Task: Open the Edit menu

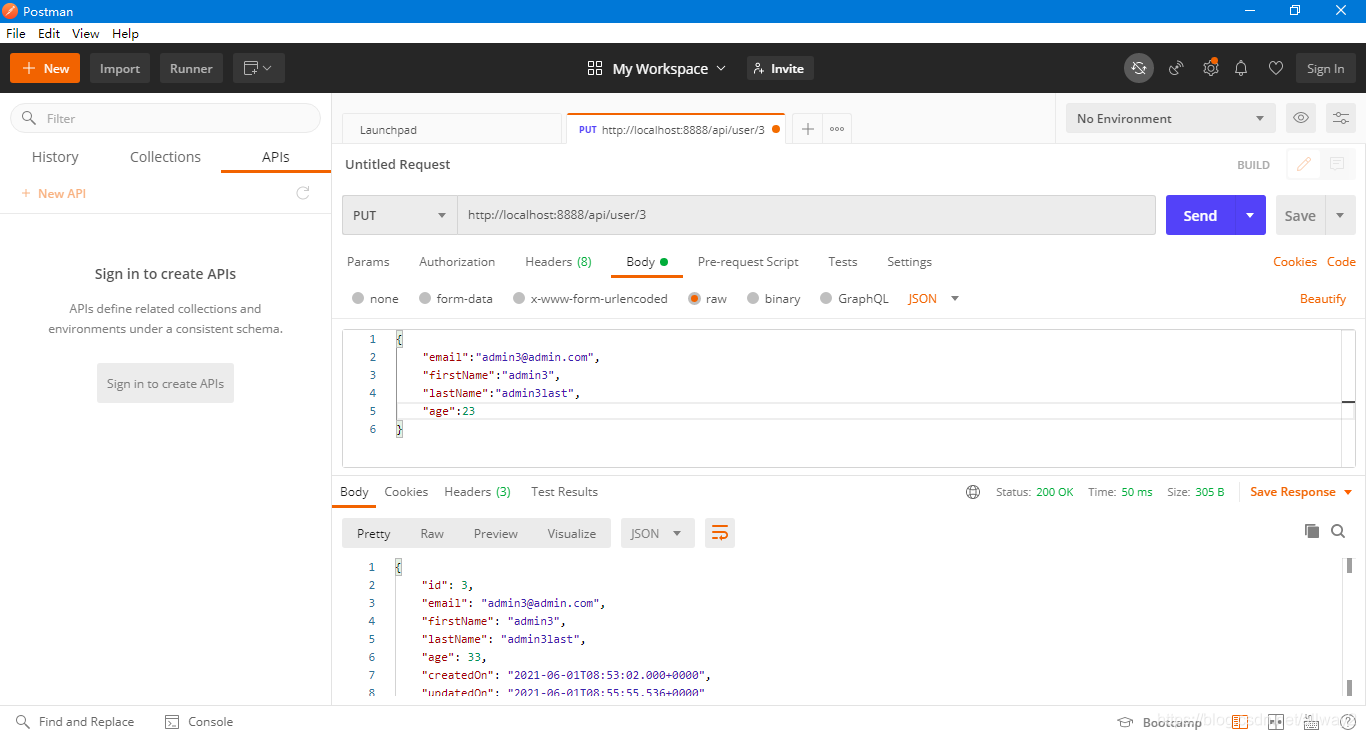Action: pos(49,33)
